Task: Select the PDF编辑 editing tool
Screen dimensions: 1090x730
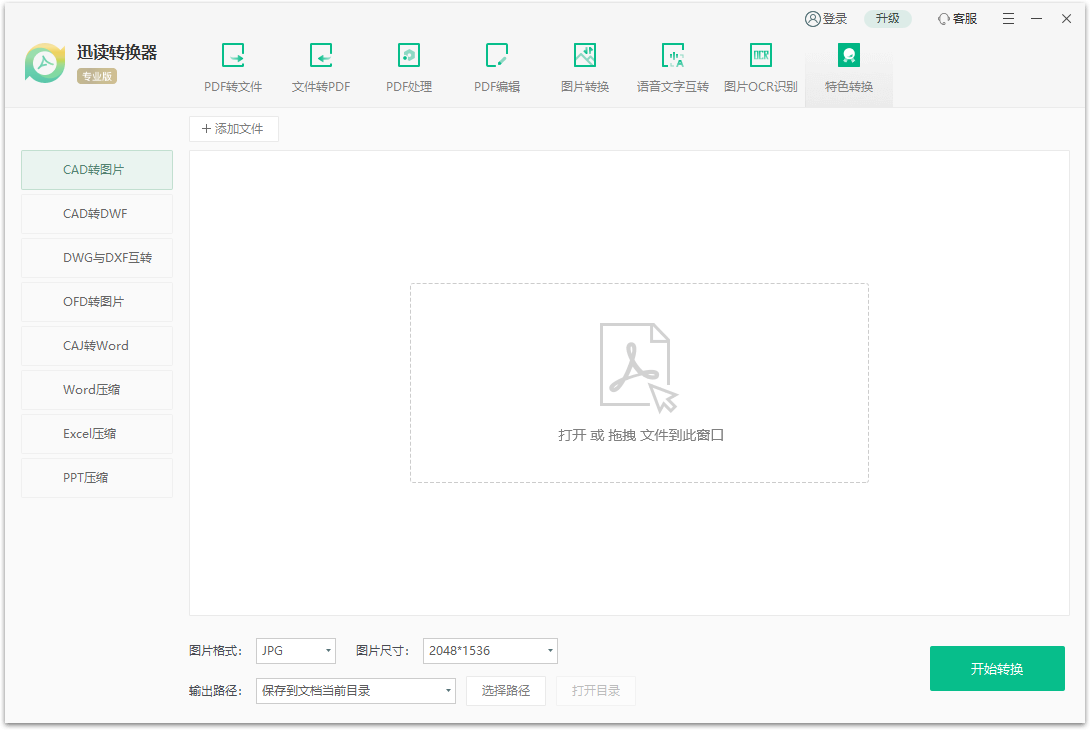Action: point(497,66)
